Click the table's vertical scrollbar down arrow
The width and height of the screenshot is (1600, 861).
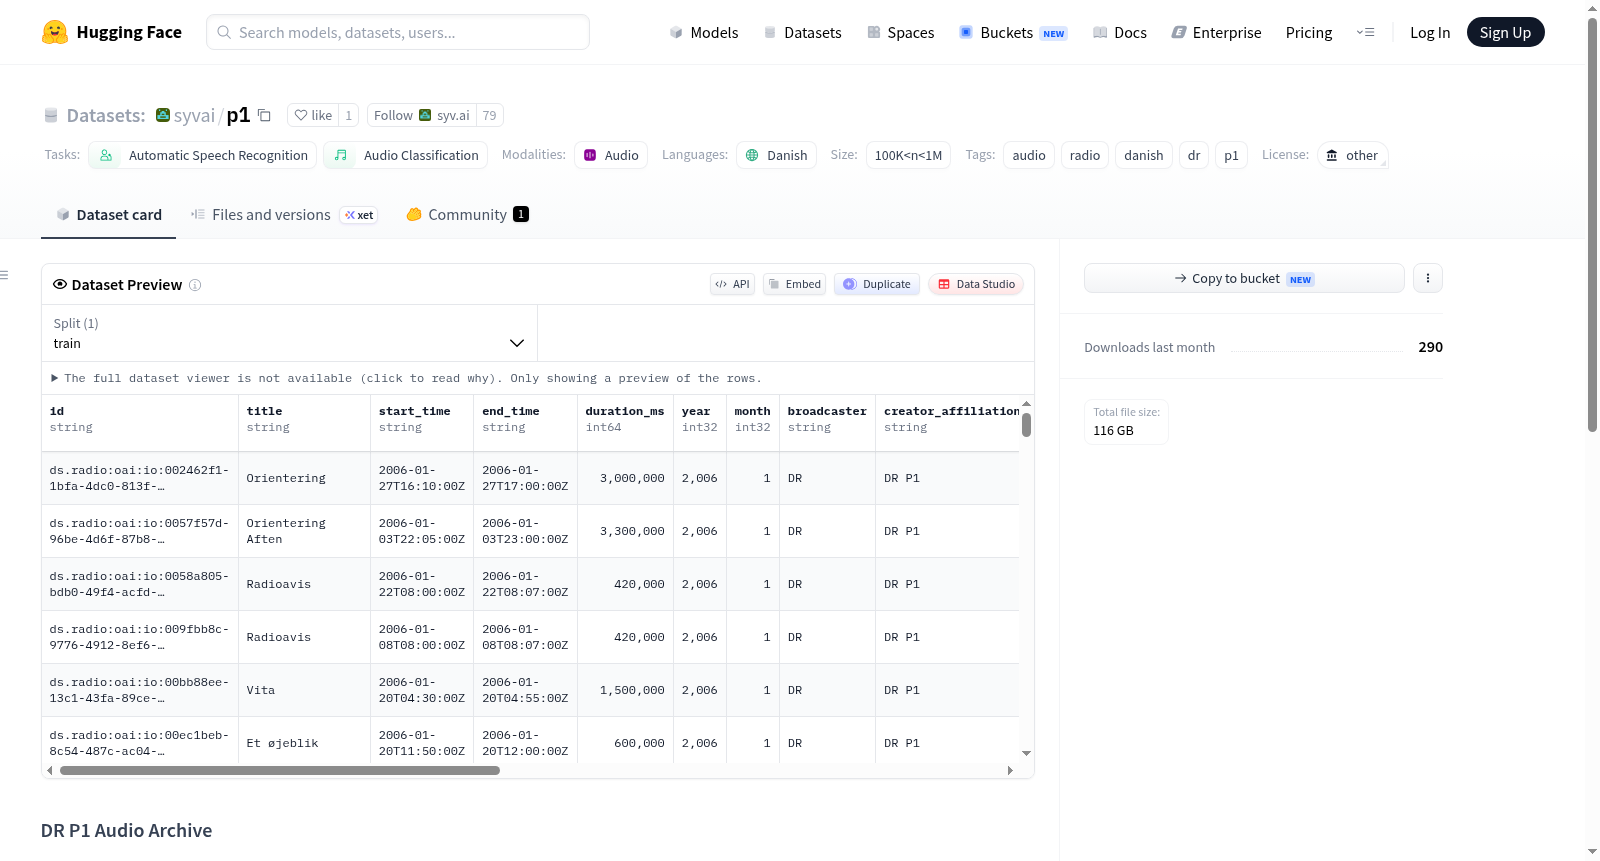click(1026, 753)
